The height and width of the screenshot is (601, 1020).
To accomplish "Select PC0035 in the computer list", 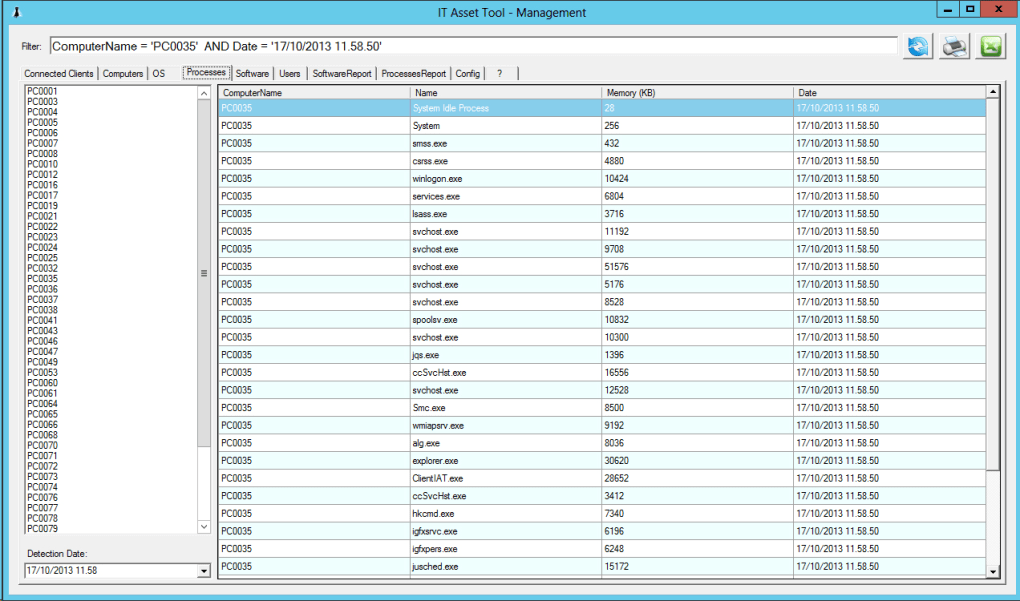I will click(x=42, y=279).
